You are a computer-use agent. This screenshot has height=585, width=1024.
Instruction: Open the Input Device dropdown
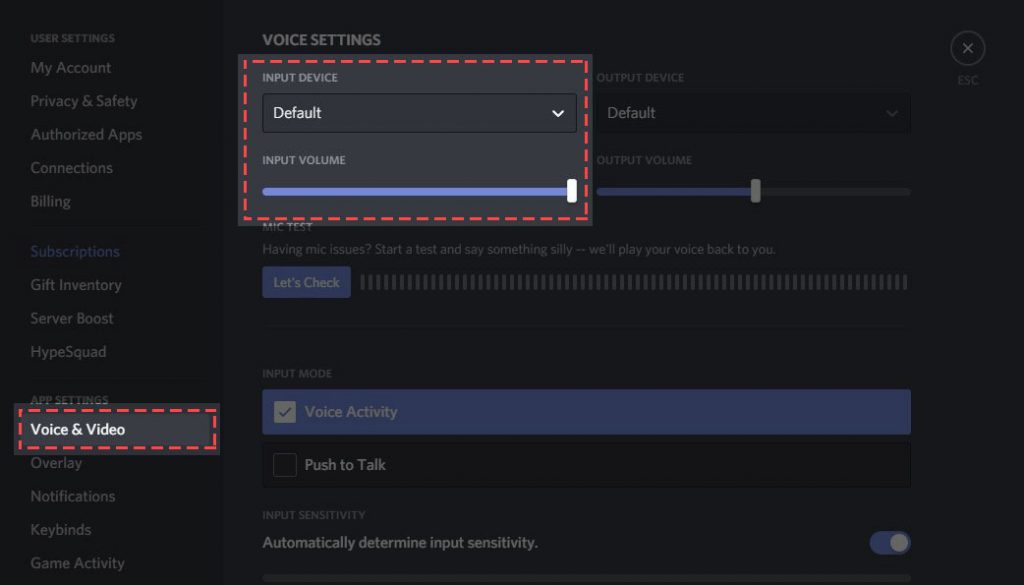click(x=419, y=113)
